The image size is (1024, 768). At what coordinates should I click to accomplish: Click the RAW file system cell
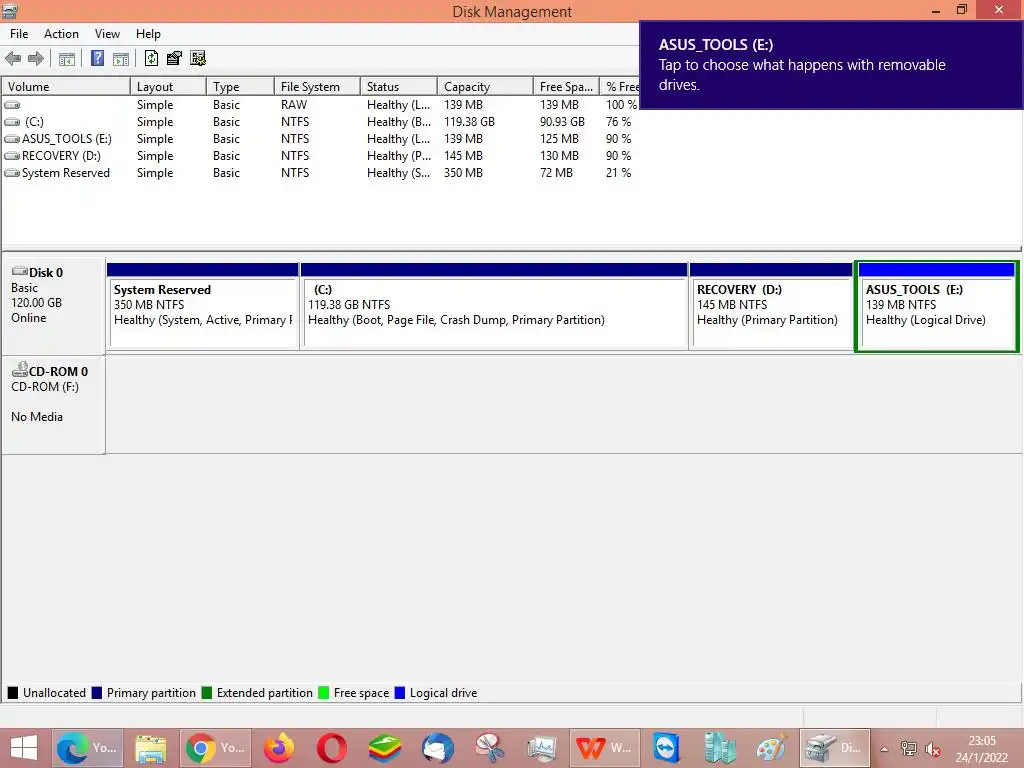294,104
